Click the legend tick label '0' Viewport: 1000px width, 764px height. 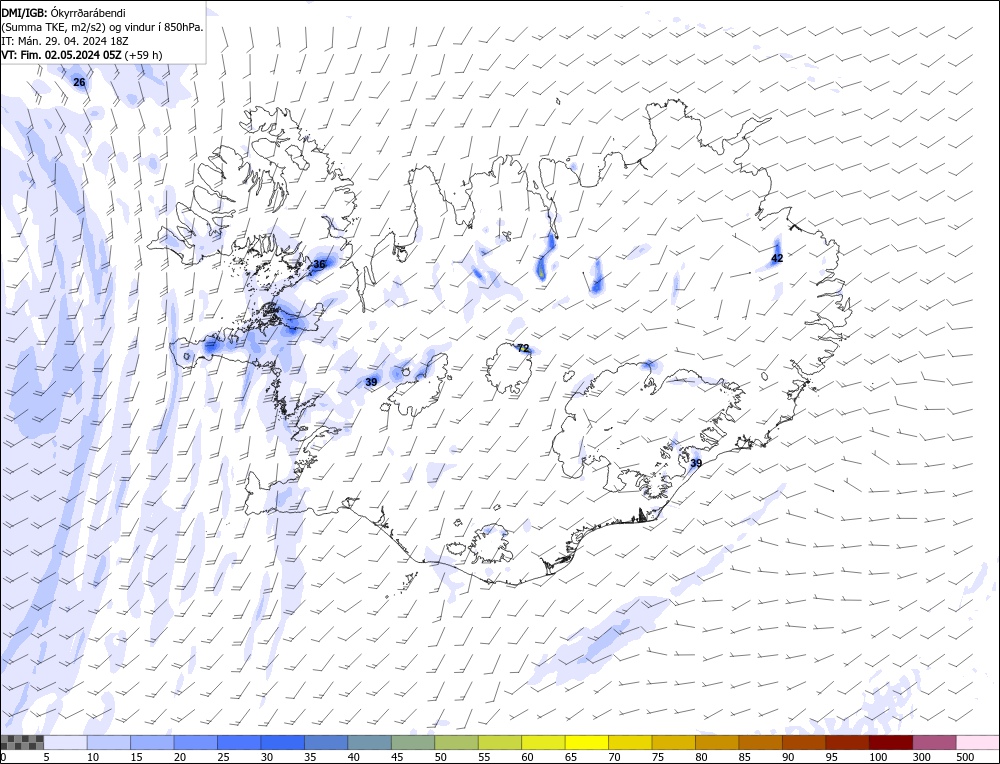pyautogui.click(x=3, y=757)
